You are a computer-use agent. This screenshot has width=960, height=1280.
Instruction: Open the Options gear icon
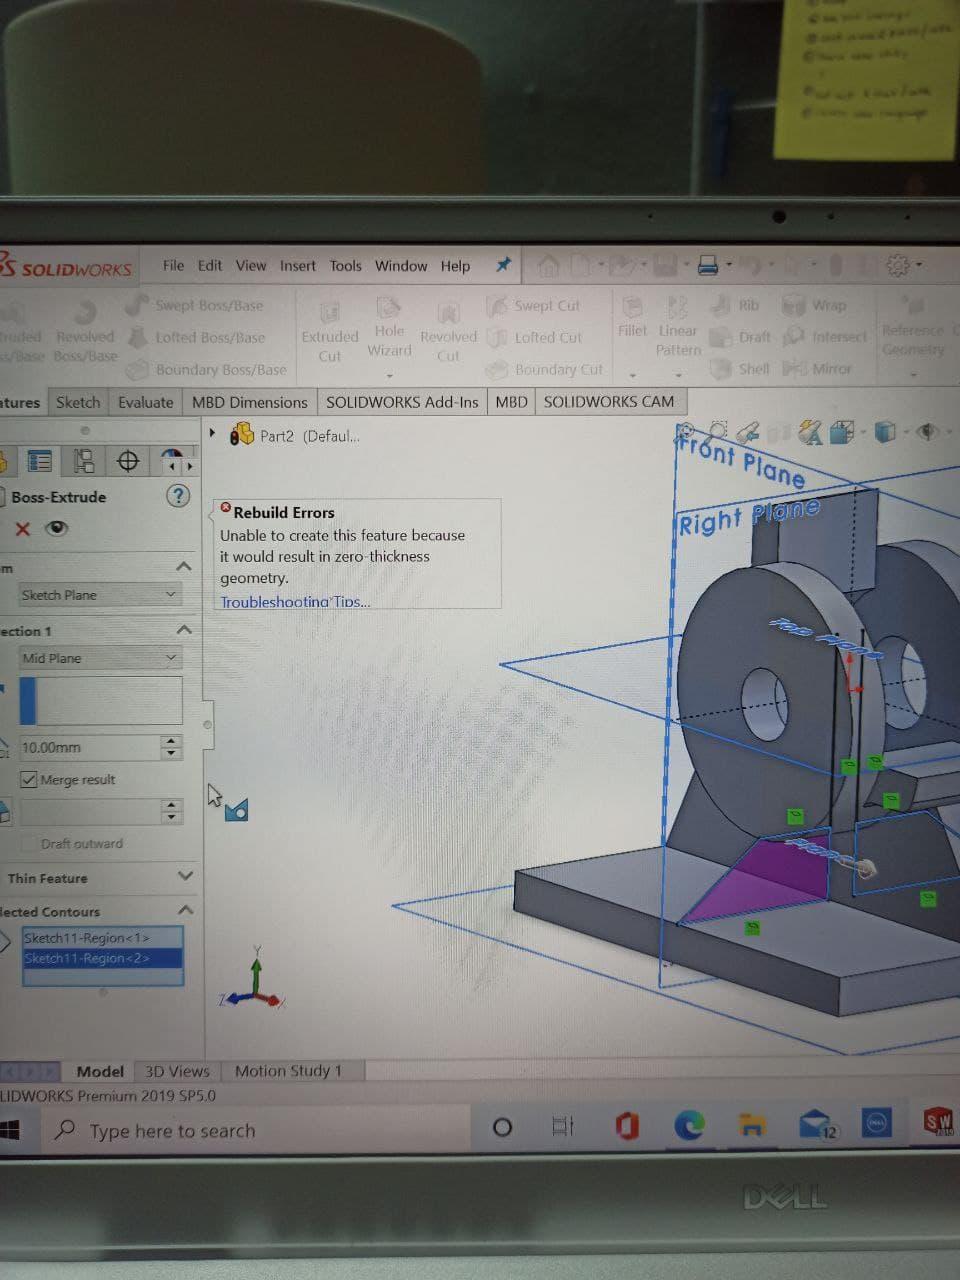tap(898, 265)
